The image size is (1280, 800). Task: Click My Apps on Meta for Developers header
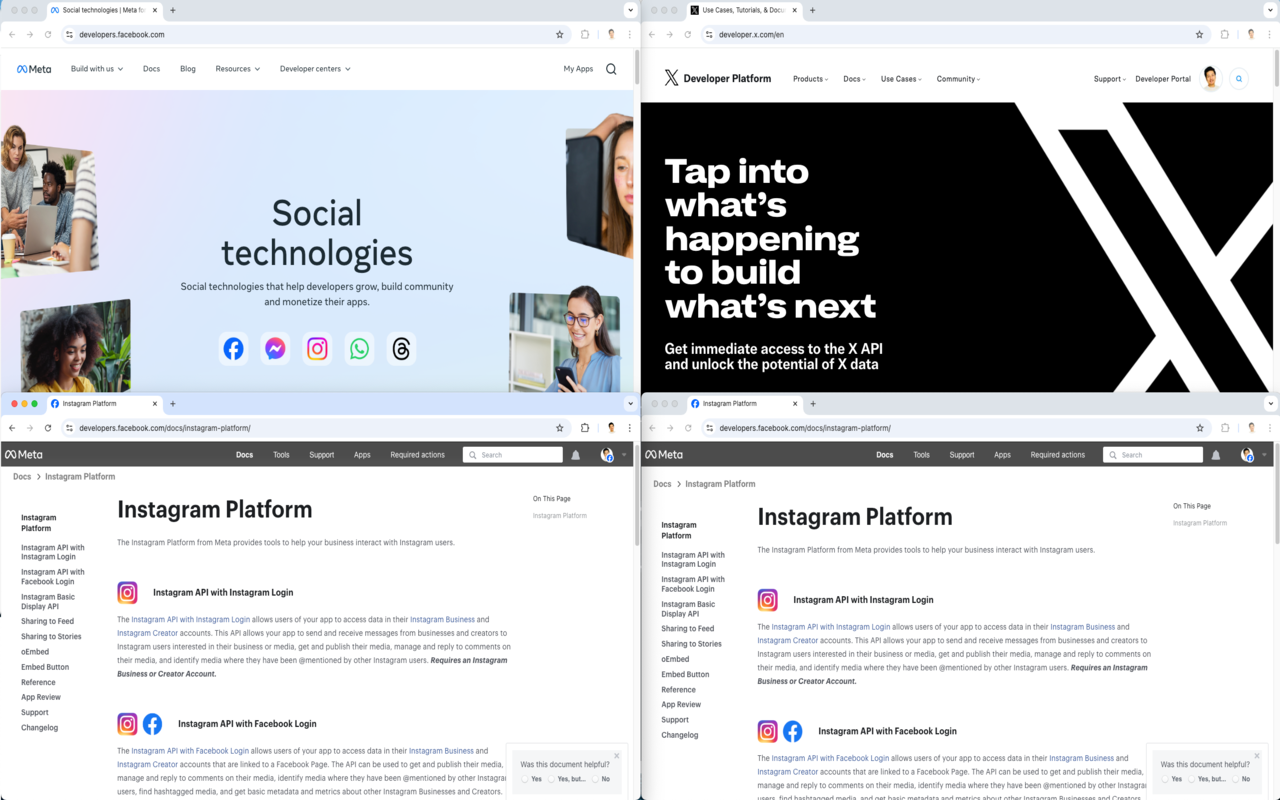pos(578,69)
